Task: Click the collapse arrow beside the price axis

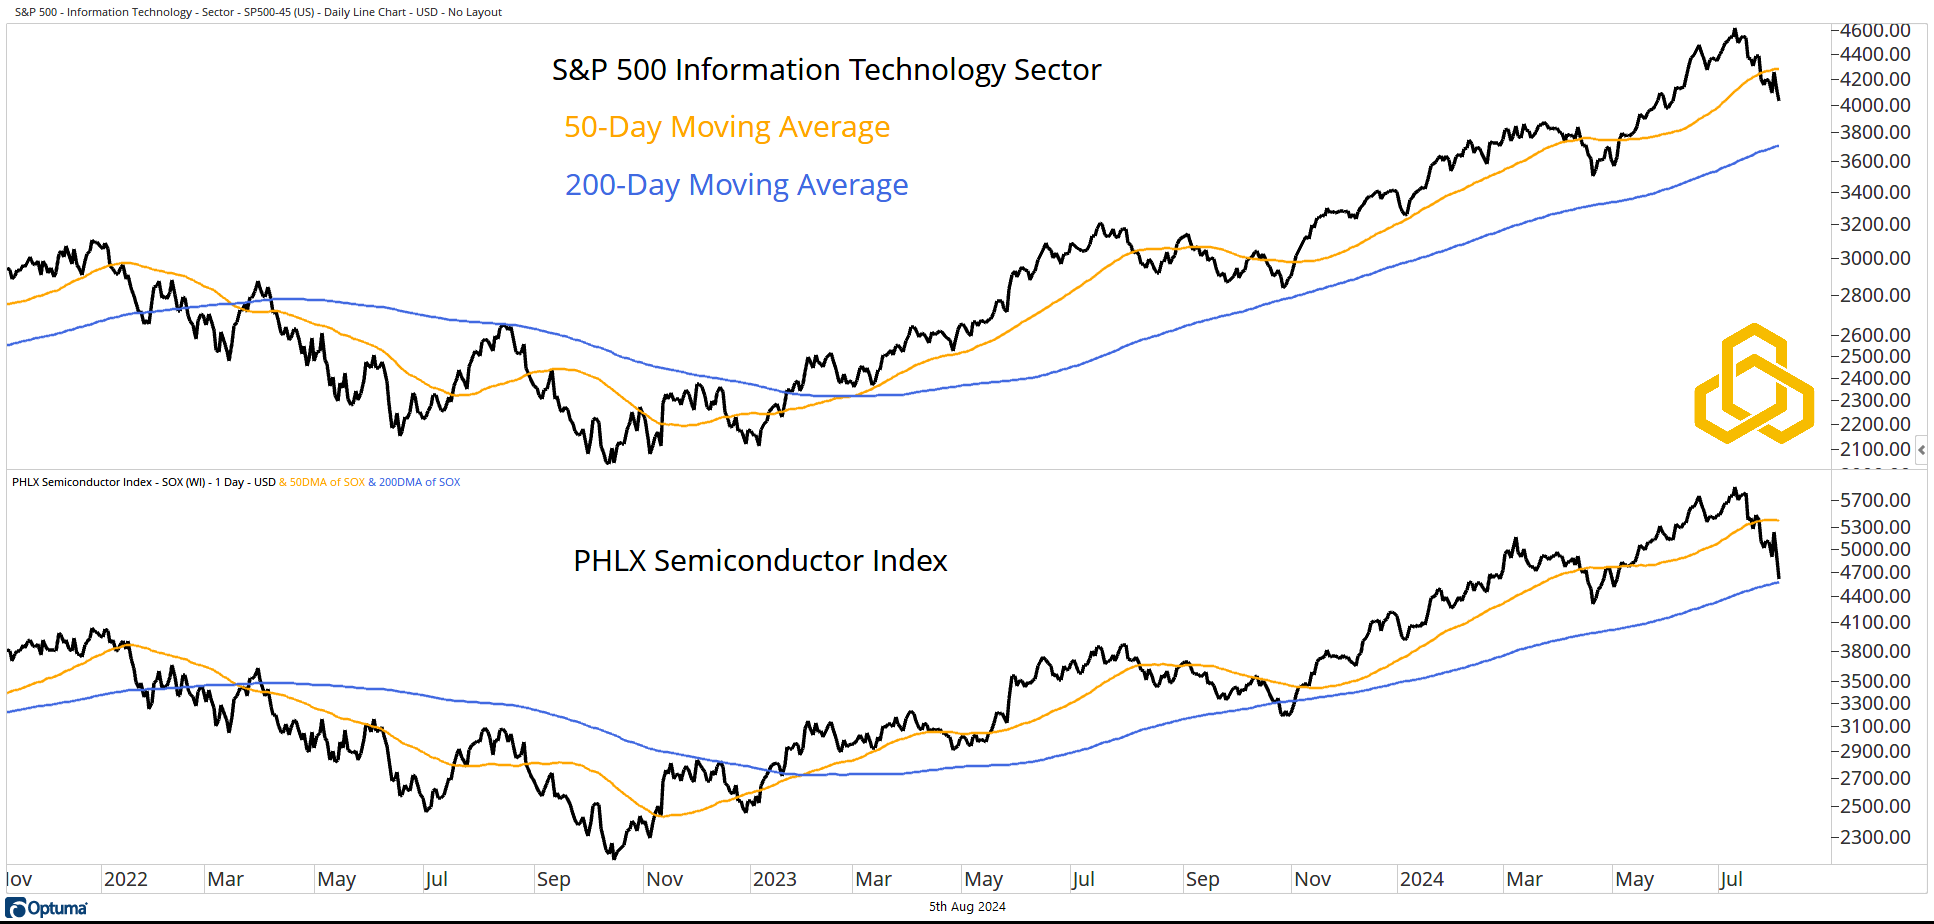Action: (x=1921, y=450)
